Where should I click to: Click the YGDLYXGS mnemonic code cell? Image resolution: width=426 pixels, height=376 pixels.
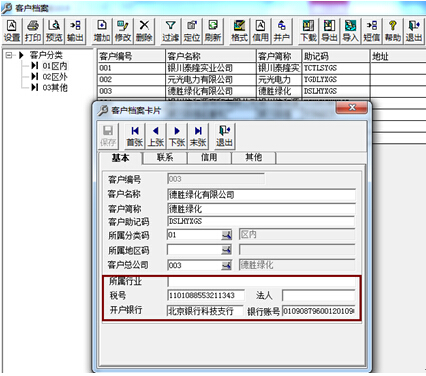pyautogui.click(x=336, y=79)
